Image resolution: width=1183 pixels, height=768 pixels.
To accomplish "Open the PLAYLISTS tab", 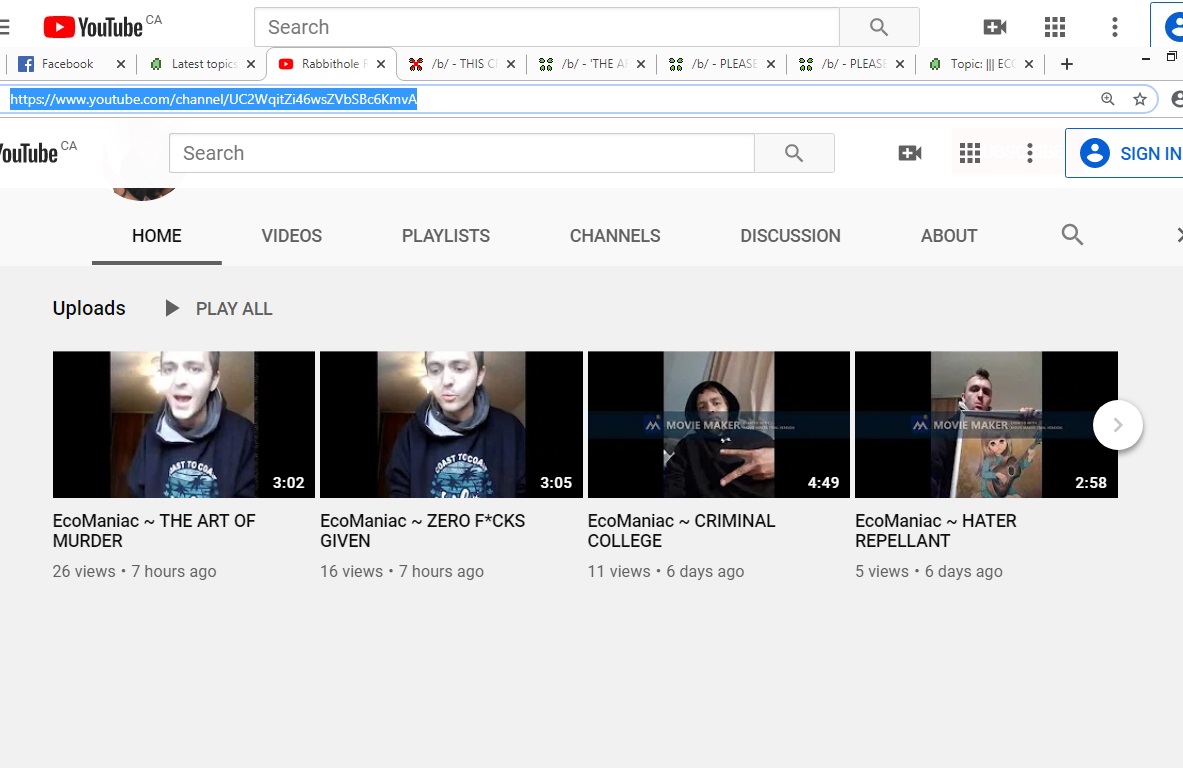I will click(x=445, y=236).
